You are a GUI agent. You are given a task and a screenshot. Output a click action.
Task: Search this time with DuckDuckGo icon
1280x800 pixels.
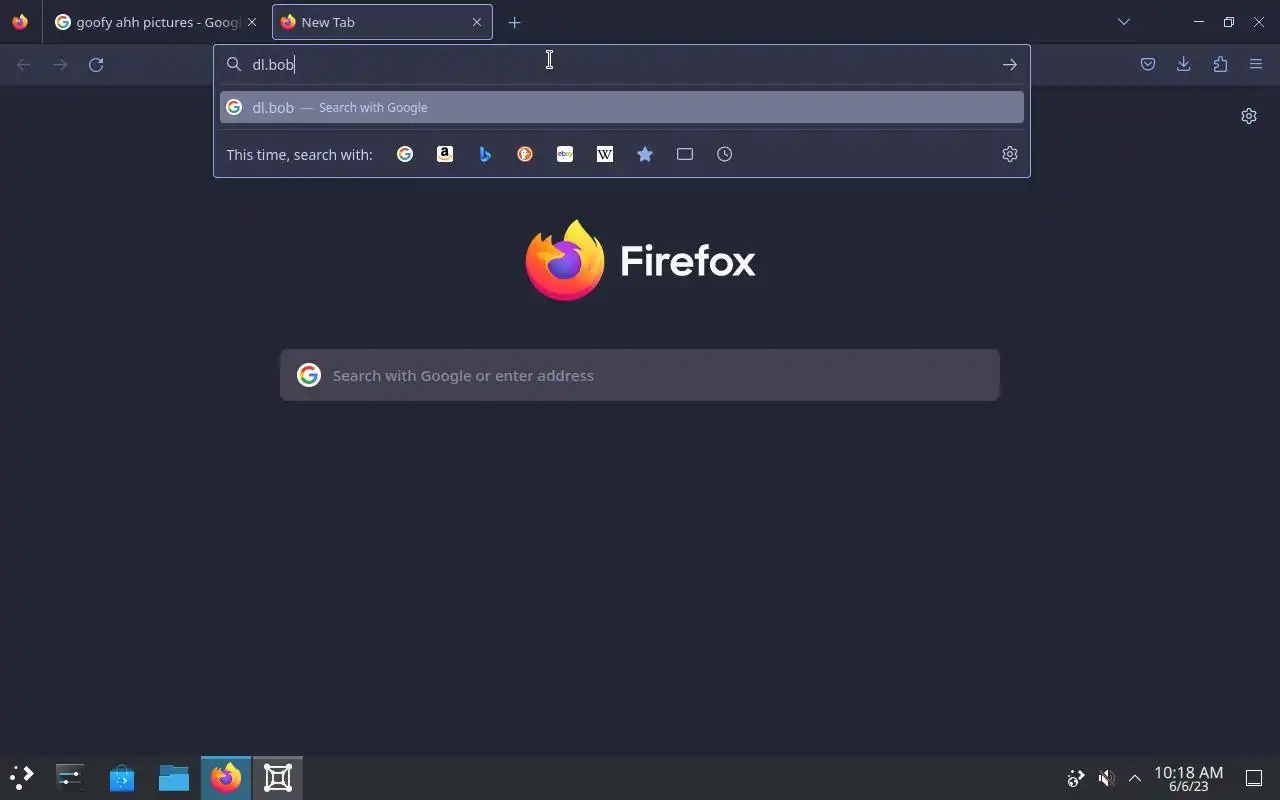click(525, 154)
